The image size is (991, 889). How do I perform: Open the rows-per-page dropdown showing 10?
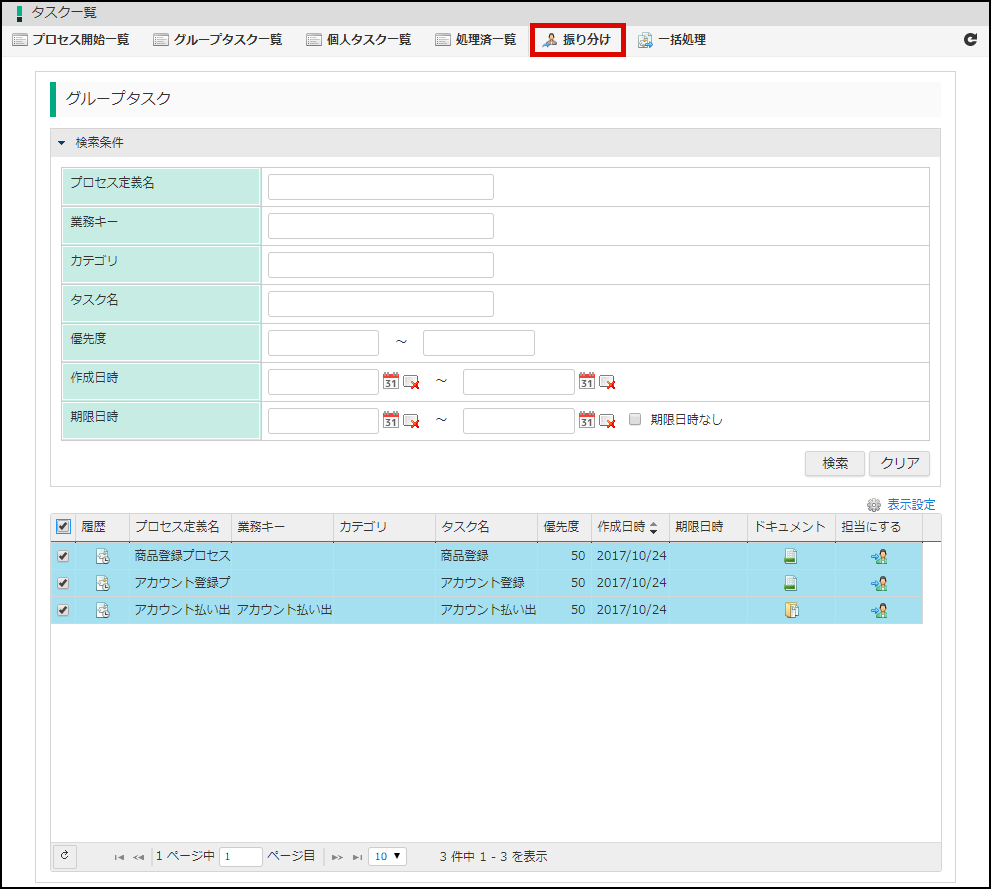tap(387, 856)
